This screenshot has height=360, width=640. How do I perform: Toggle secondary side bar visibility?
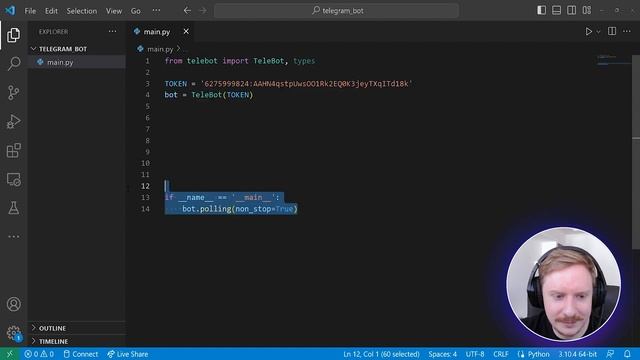pos(571,10)
